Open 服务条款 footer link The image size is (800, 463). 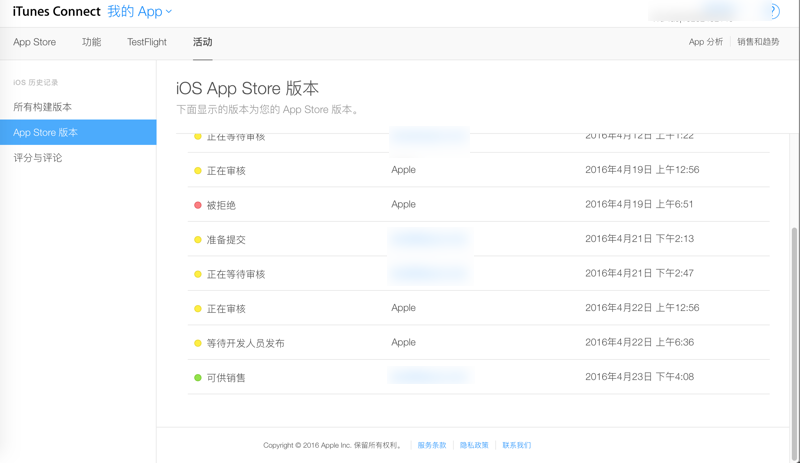(432, 445)
